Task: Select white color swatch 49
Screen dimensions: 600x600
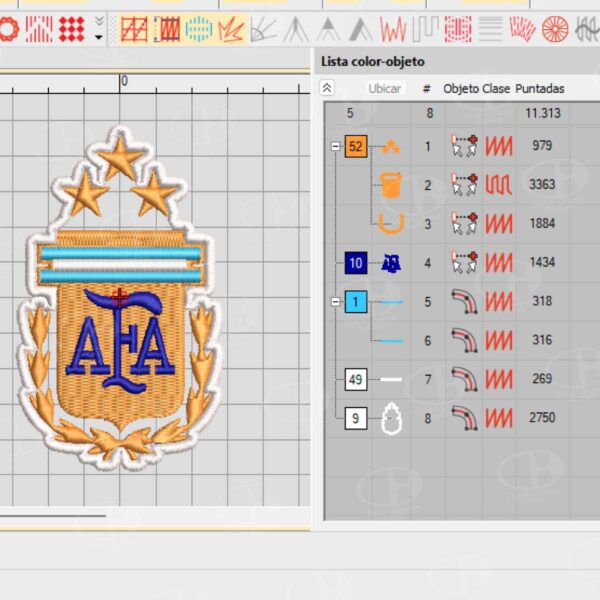Action: point(356,379)
